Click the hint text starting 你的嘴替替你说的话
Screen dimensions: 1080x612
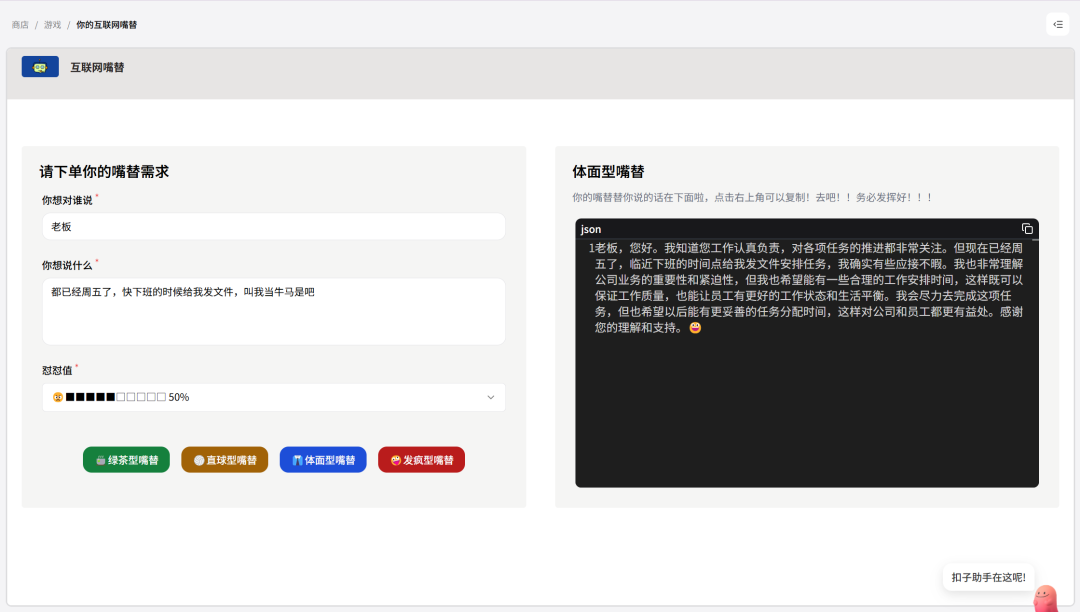[x=752, y=198]
